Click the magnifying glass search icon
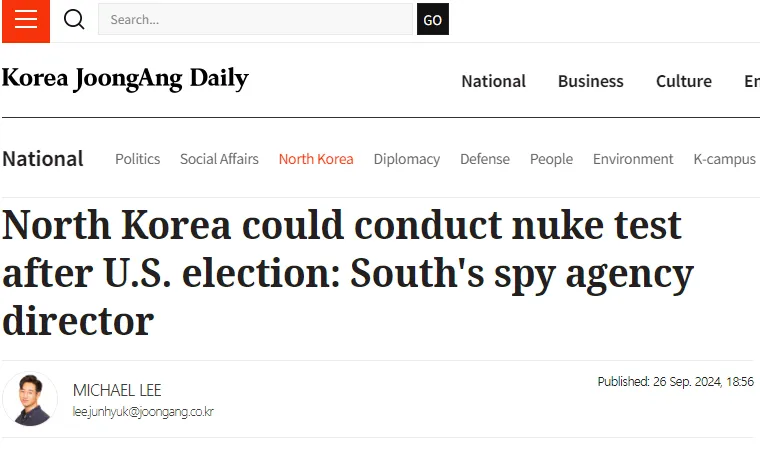Image resolution: width=760 pixels, height=455 pixels. [74, 20]
